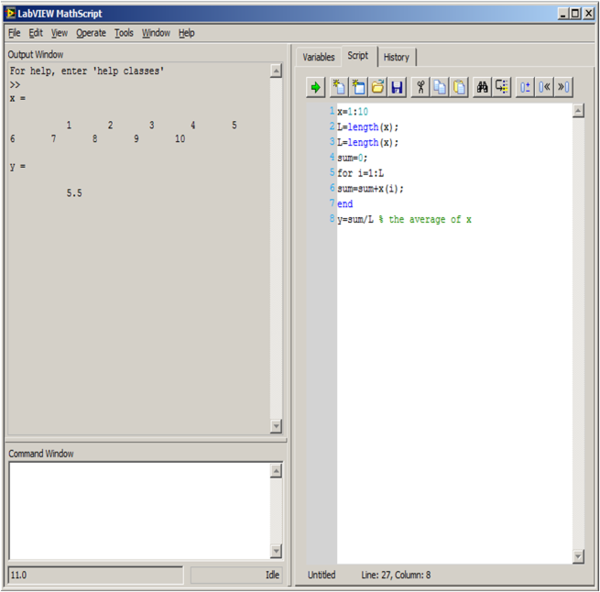Click the left double-chevron toolbar icon
The height and width of the screenshot is (592, 600).
(x=545, y=87)
